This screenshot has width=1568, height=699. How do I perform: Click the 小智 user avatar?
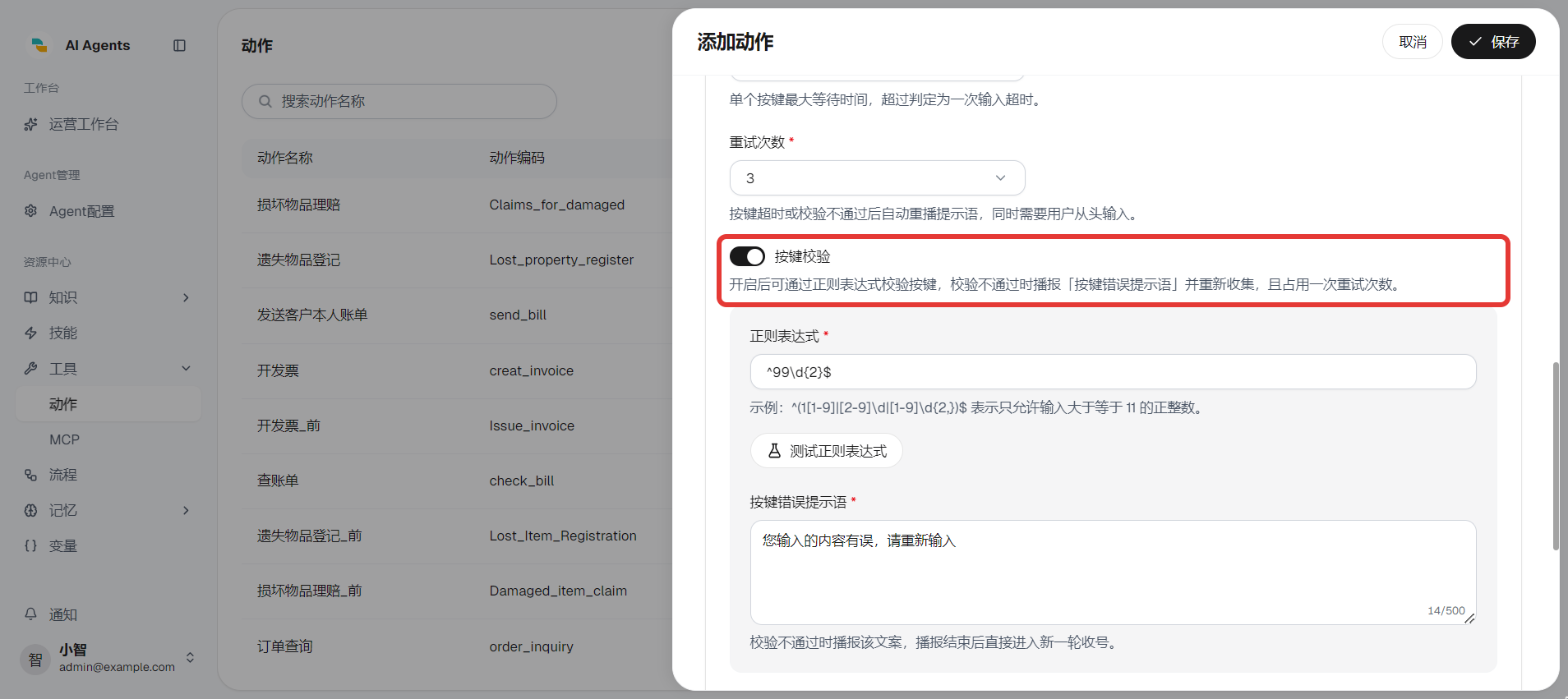pos(35,659)
